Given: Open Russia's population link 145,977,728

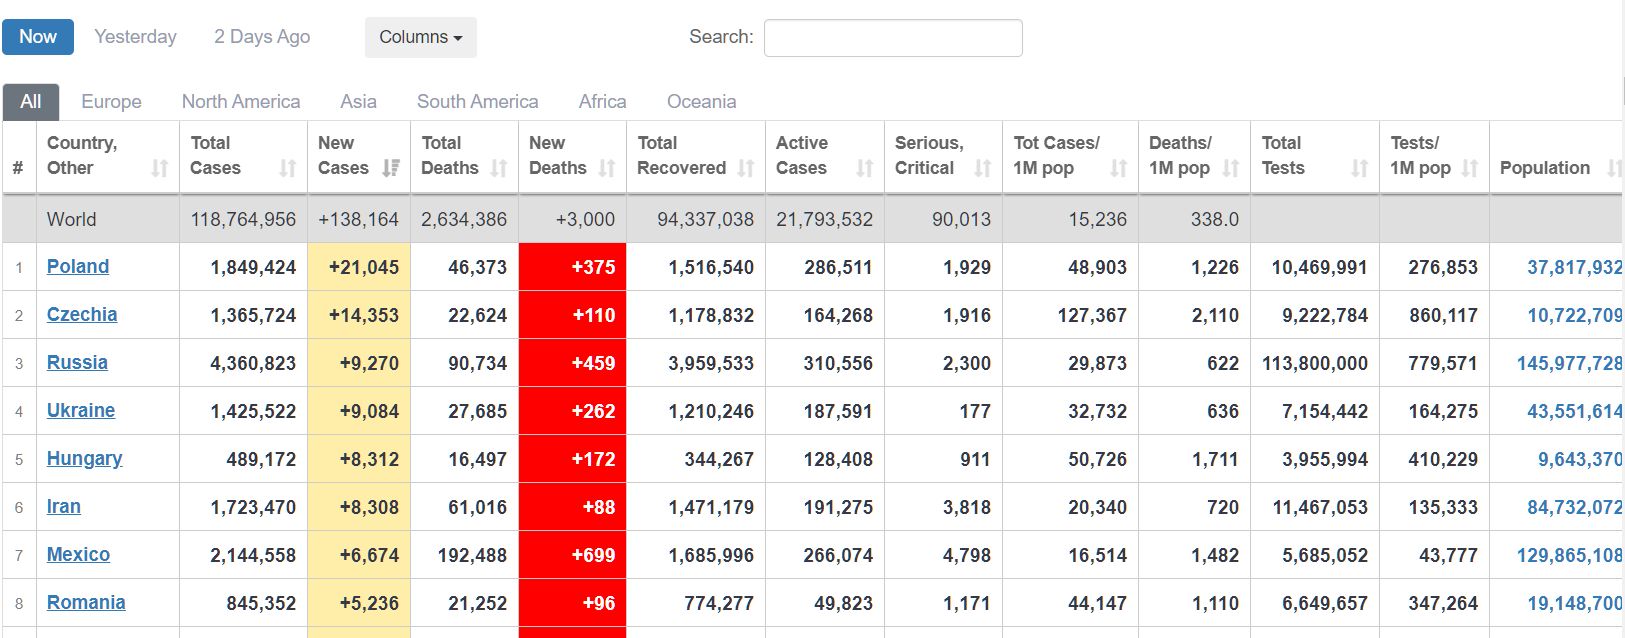Looking at the screenshot, I should (x=1568, y=363).
